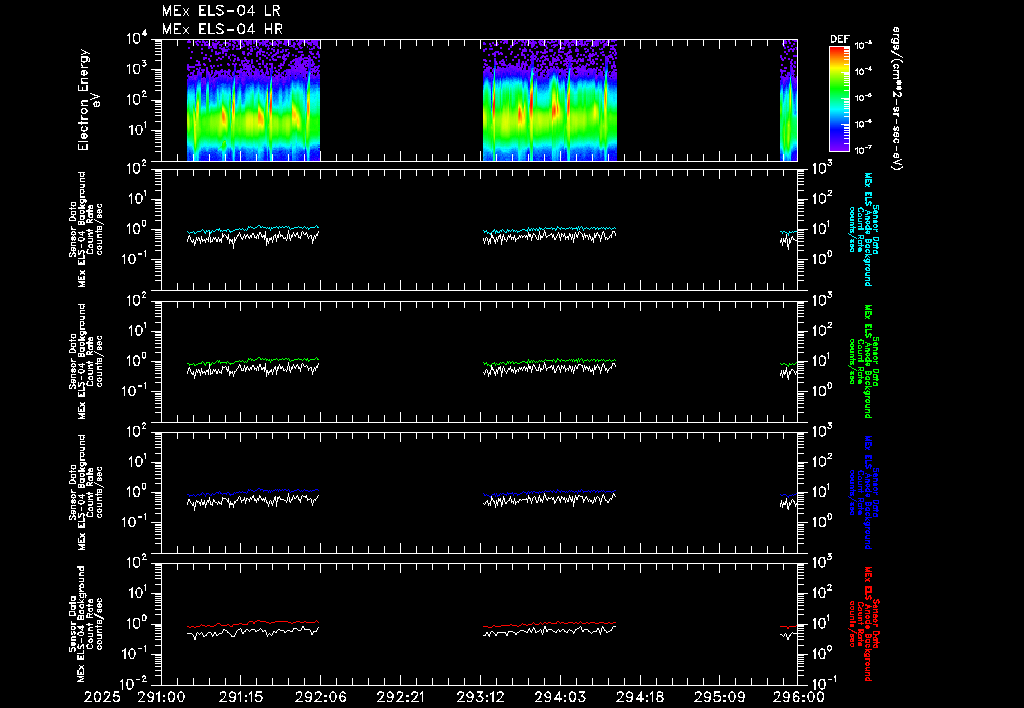This screenshot has height=708, width=1024.
Task: Click the left axis label of the bottom red-trace panel
Action: pyautogui.click(x=88, y=623)
